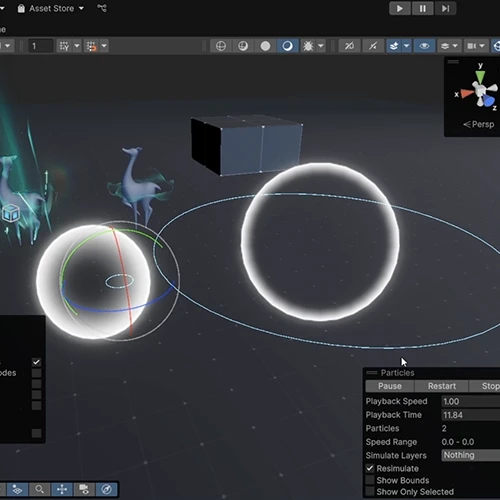The height and width of the screenshot is (500, 500).
Task: Open the snap increment dropdown arrow
Action: click(104, 46)
